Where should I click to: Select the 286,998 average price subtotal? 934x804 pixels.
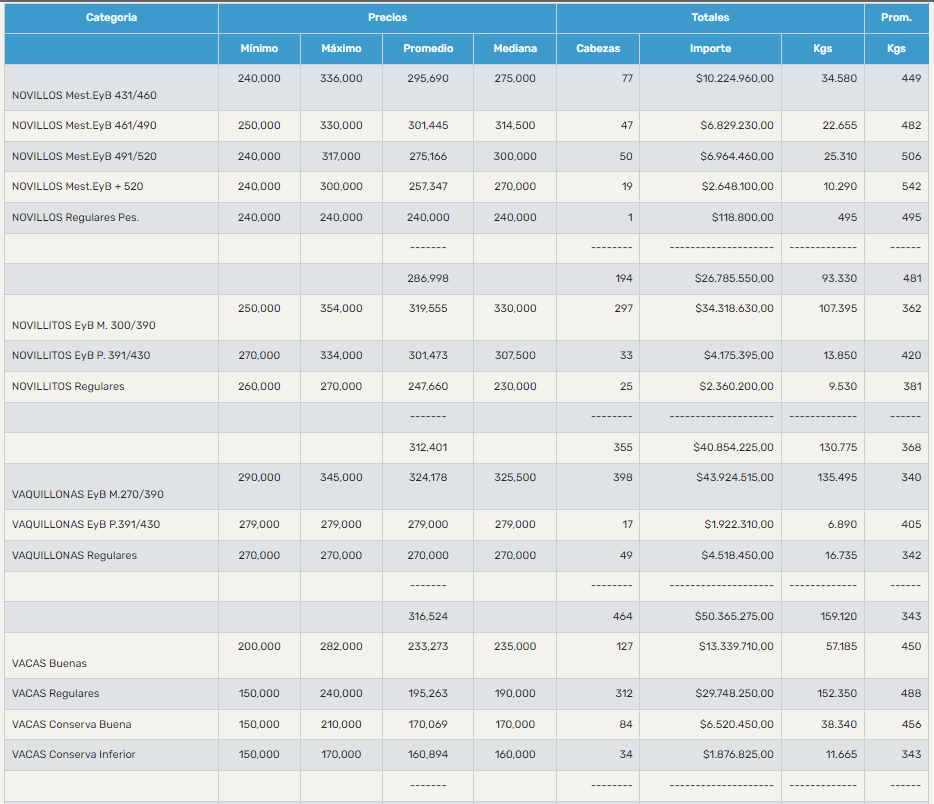[428, 279]
